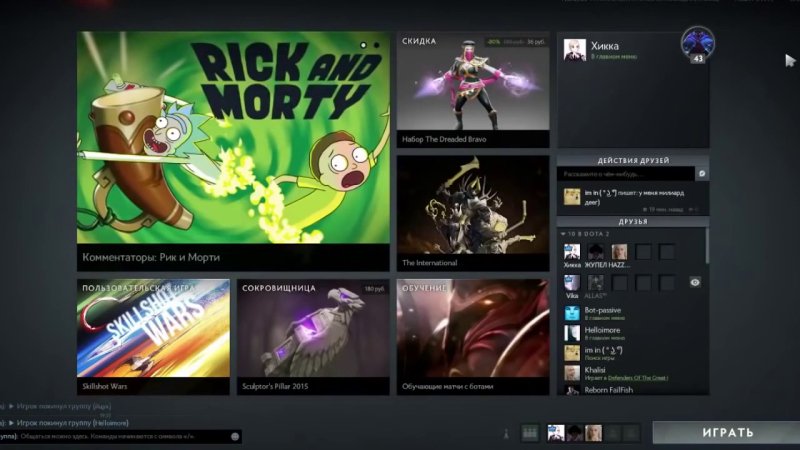The width and height of the screenshot is (800, 450).
Task: Collapse the '10 в Dota 2' friends group
Action: coord(586,234)
